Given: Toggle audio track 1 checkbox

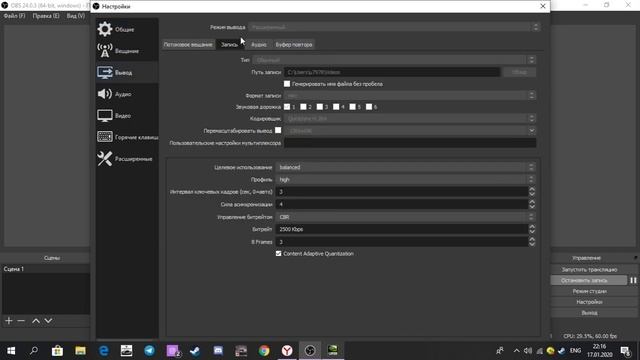Looking at the screenshot, I should click(287, 107).
